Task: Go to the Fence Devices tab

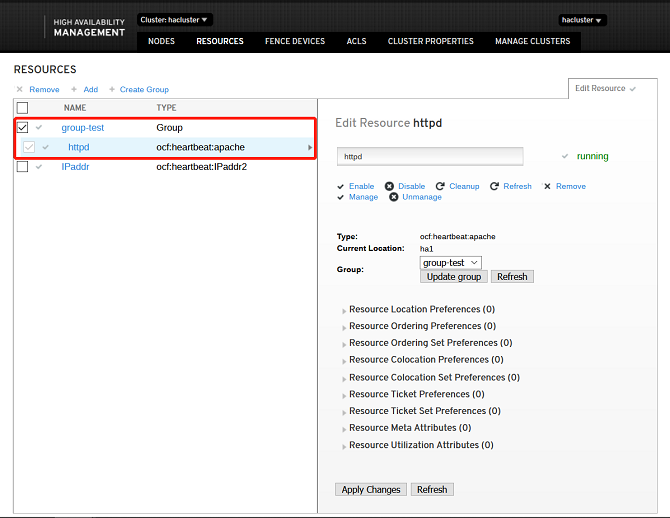Action: point(294,41)
